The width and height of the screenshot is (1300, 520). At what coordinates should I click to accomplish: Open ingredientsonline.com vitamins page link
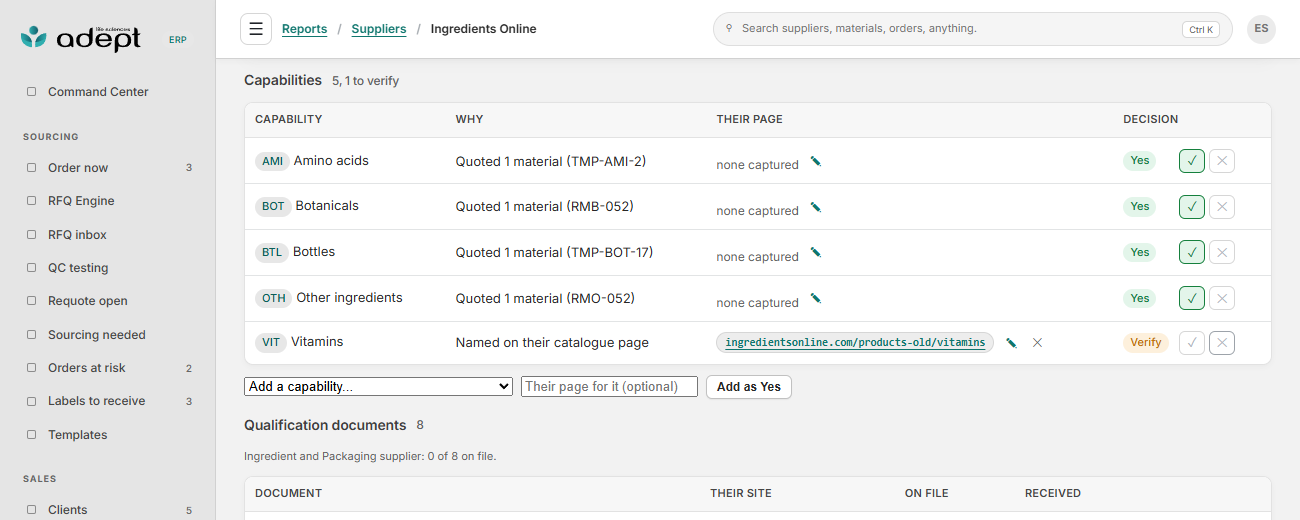pos(855,342)
